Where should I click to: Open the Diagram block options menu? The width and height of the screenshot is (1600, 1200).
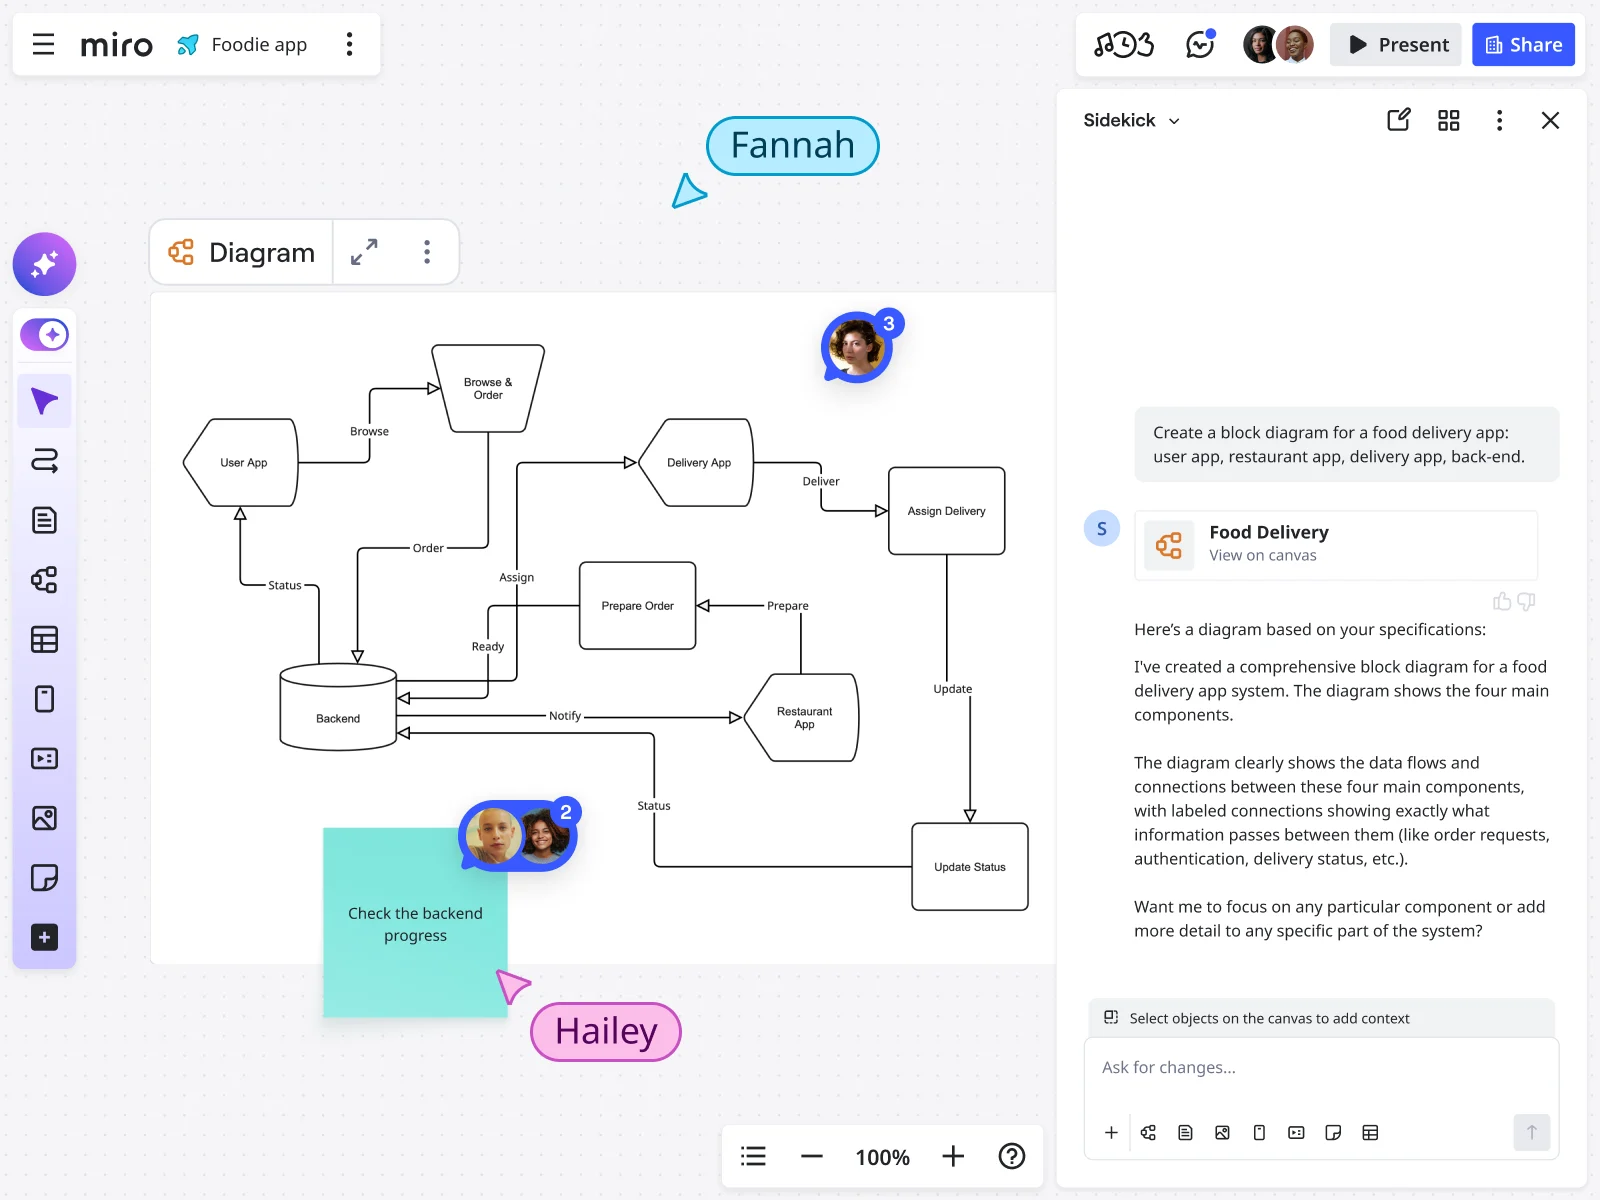tap(427, 252)
